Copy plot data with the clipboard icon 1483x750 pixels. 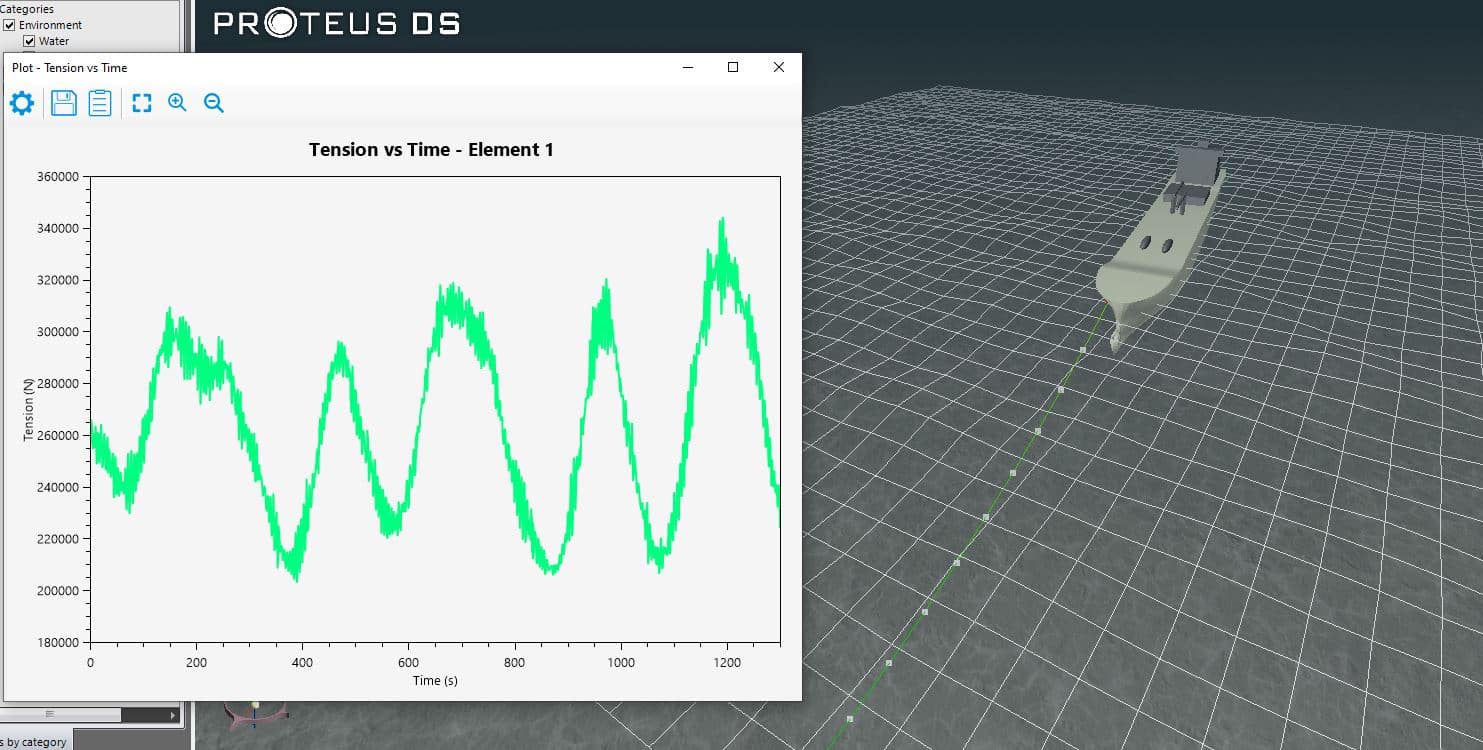pos(100,103)
